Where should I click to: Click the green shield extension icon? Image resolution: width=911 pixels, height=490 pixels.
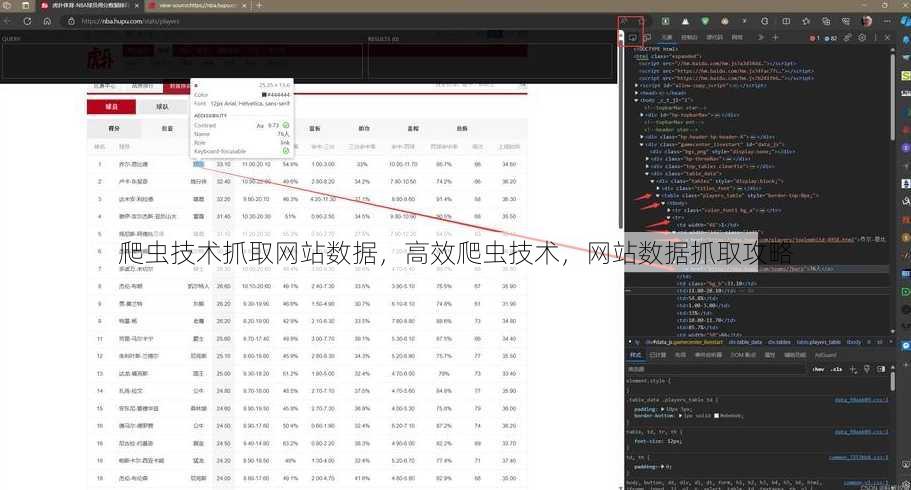(705, 21)
